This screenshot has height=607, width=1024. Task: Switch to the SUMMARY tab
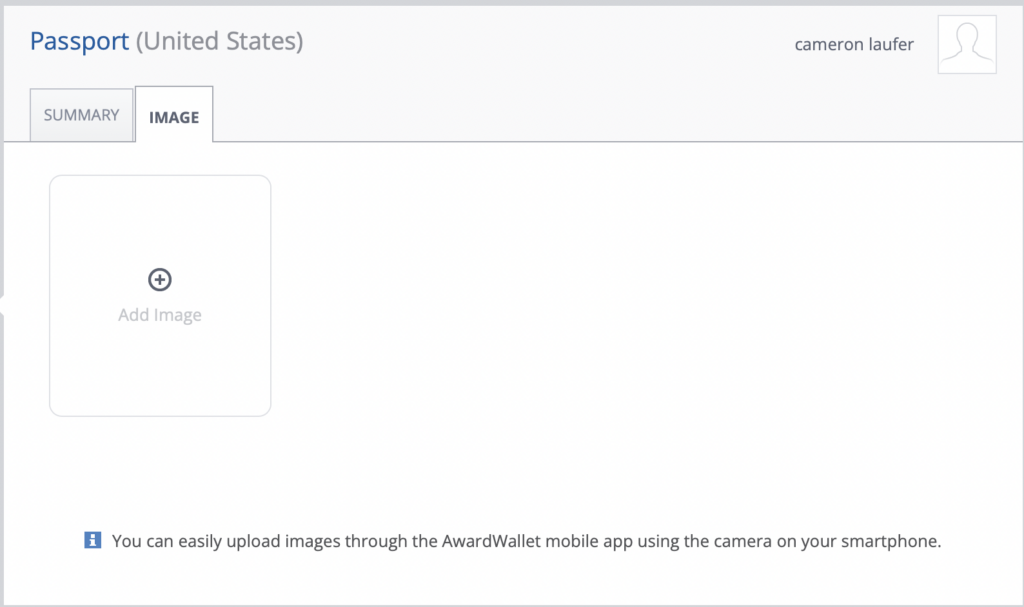pyautogui.click(x=81, y=115)
